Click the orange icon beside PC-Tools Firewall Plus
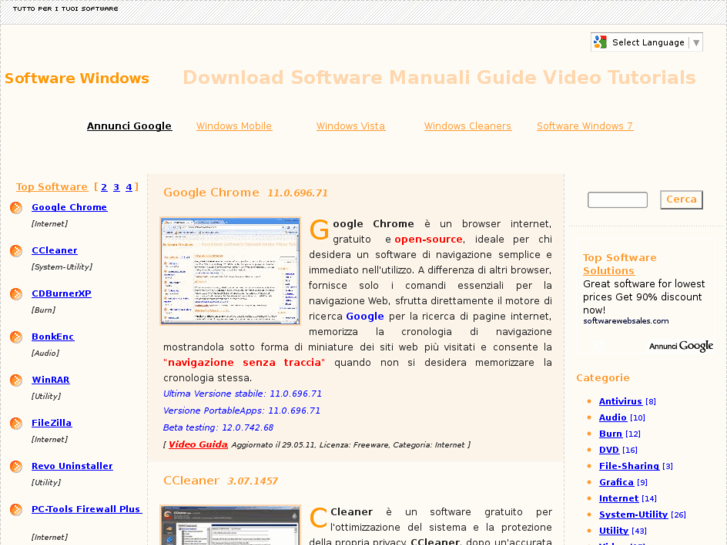This screenshot has width=727, height=545. click(16, 509)
